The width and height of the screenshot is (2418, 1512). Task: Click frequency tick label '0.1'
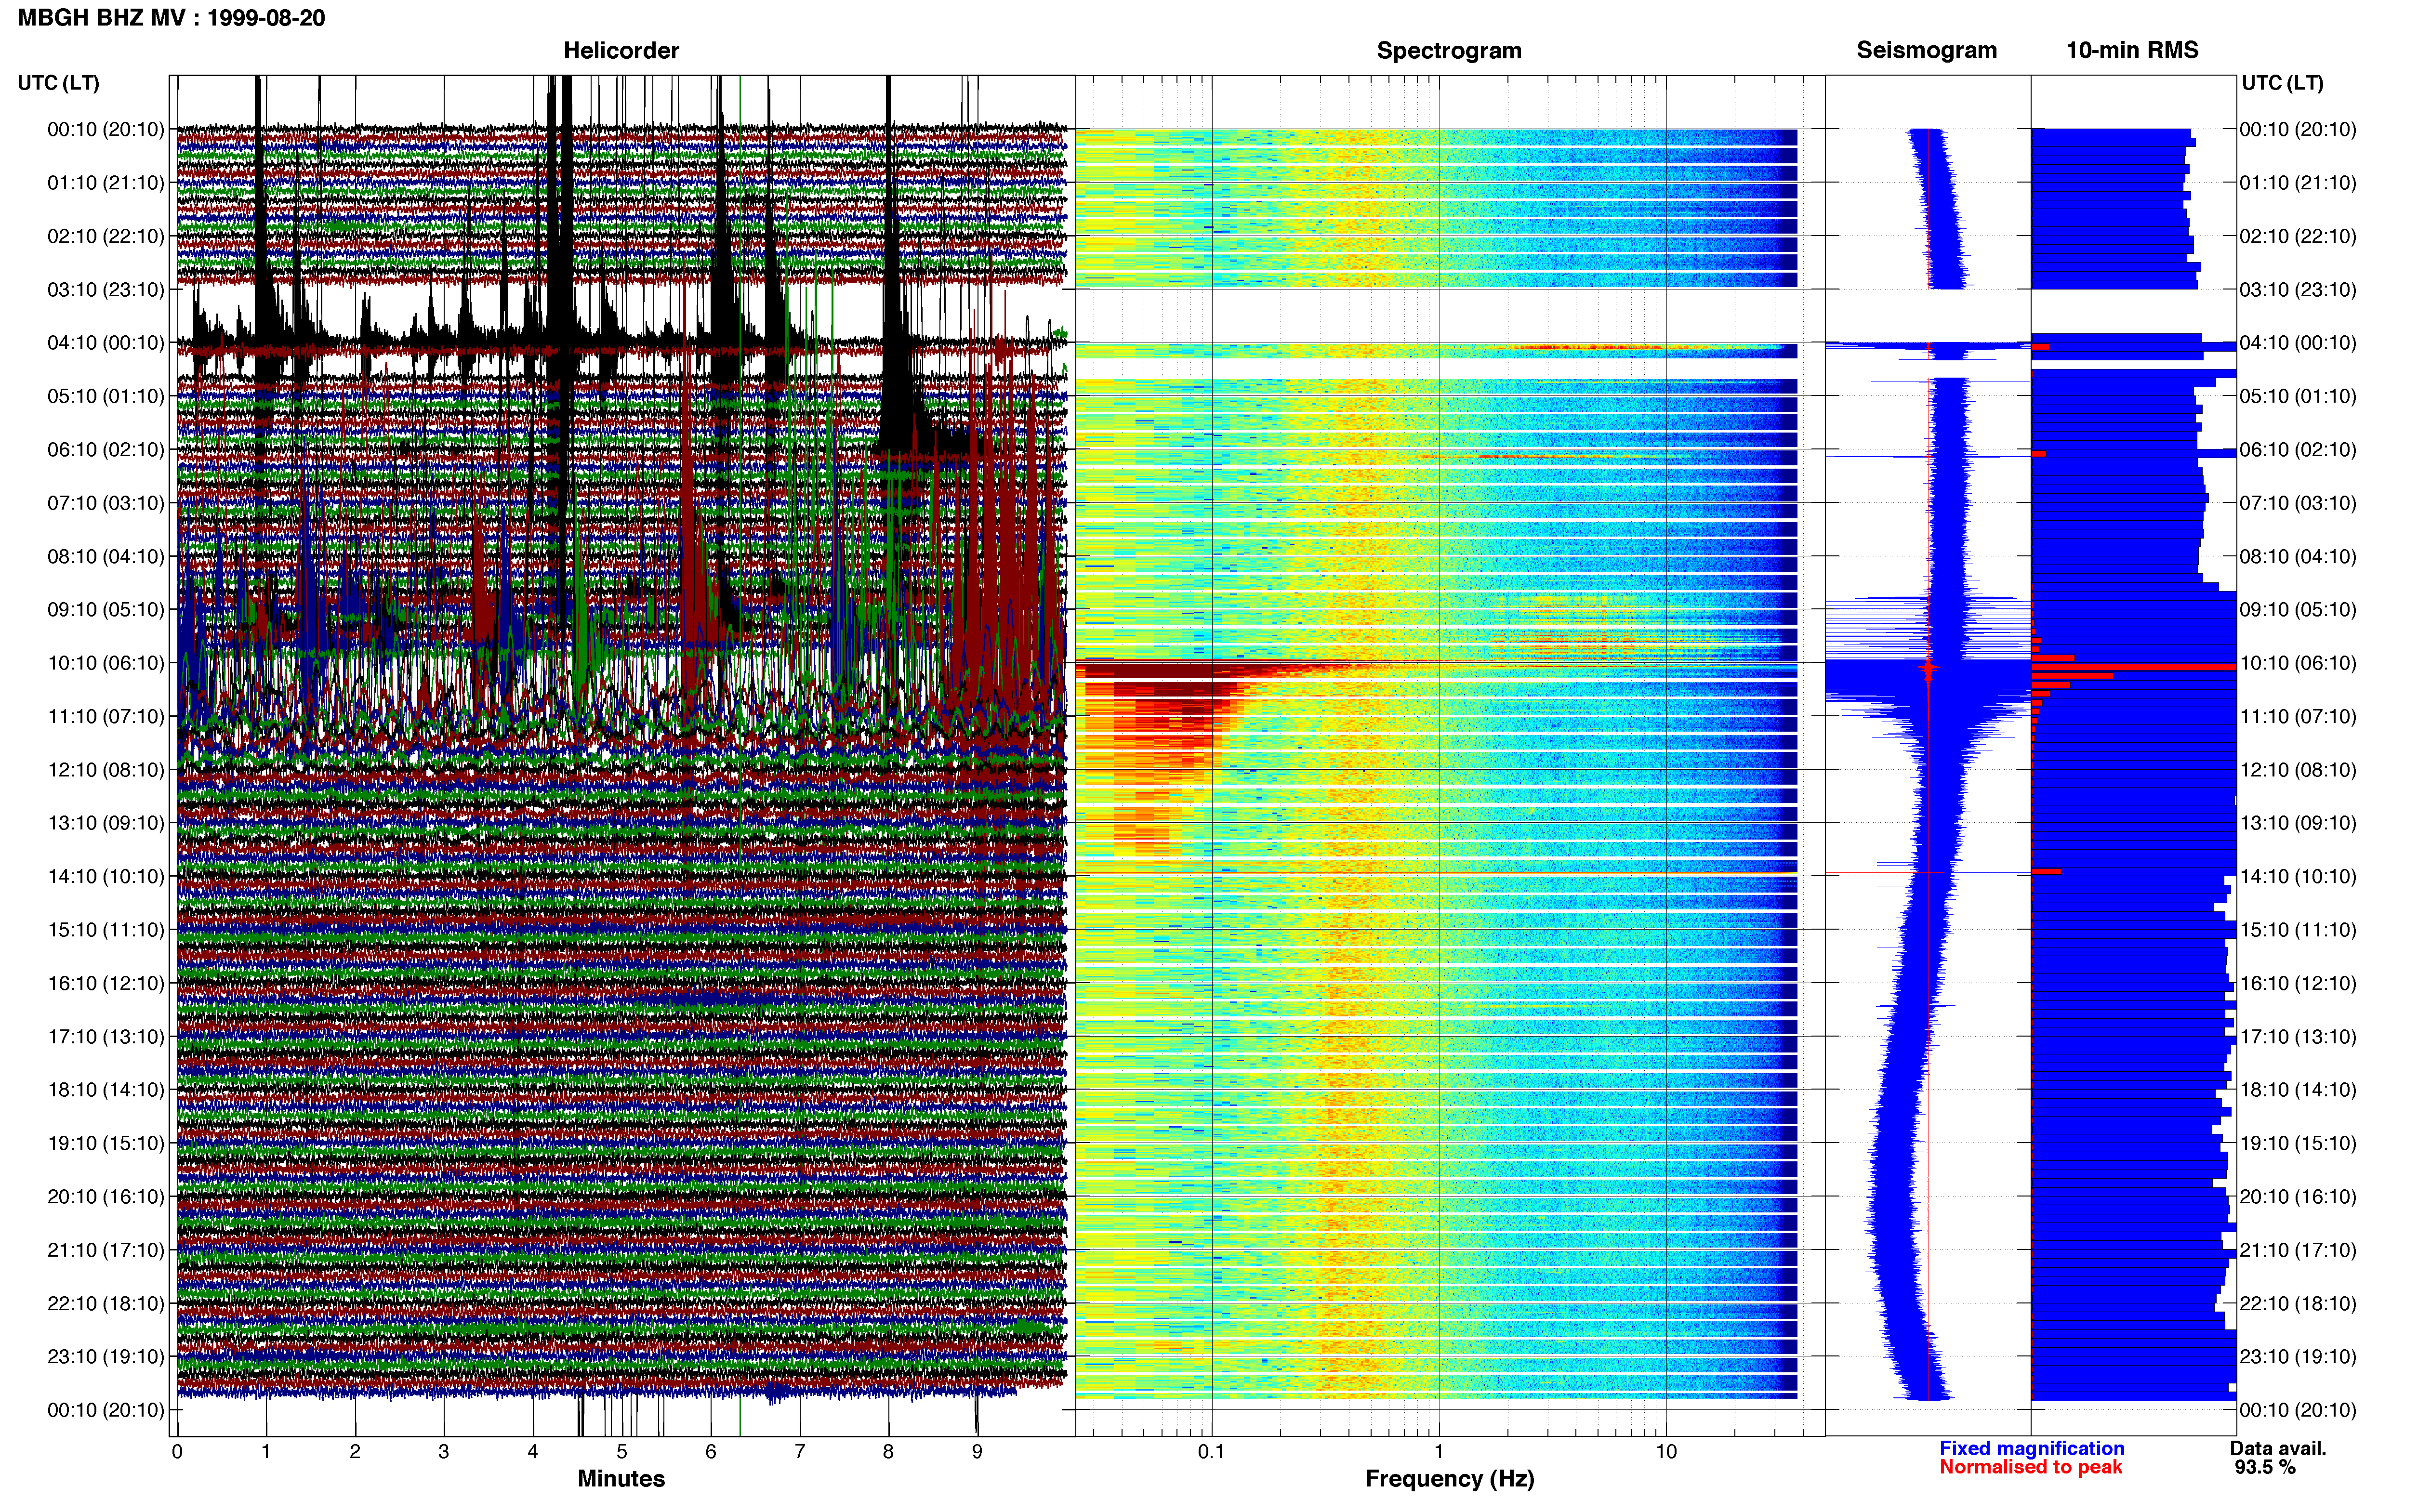1211,1452
